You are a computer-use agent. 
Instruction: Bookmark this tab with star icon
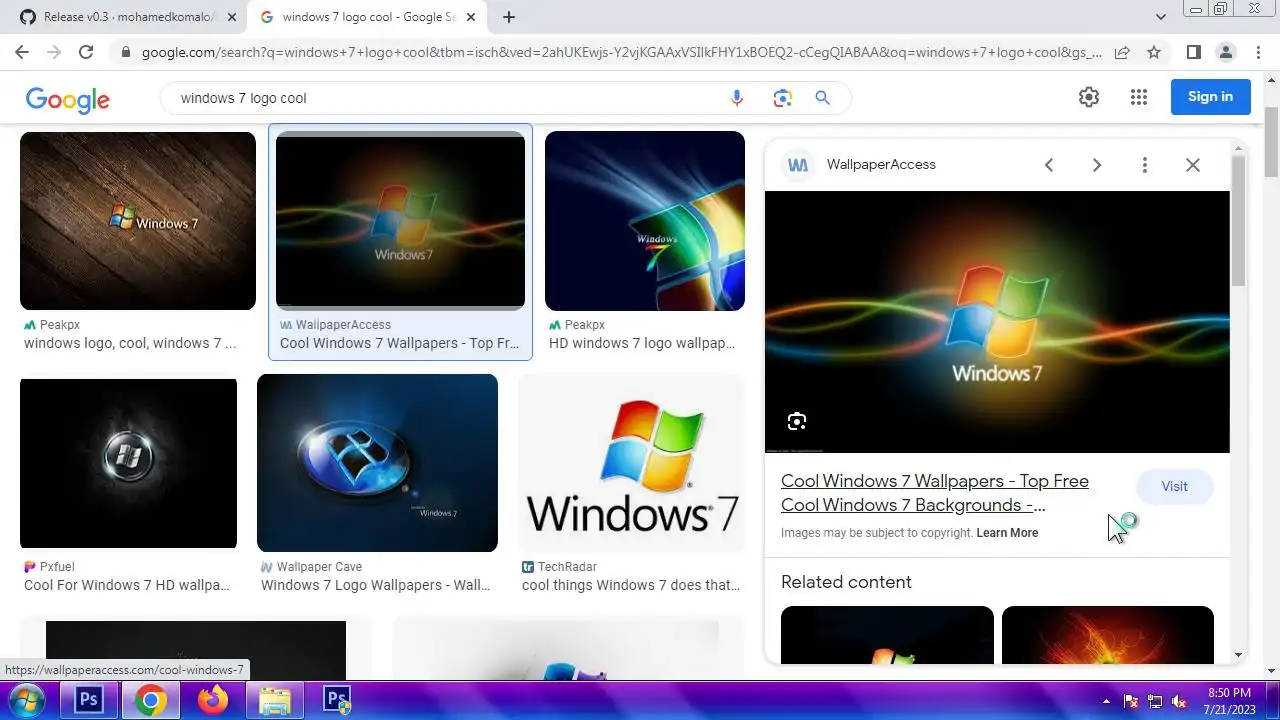click(1154, 52)
